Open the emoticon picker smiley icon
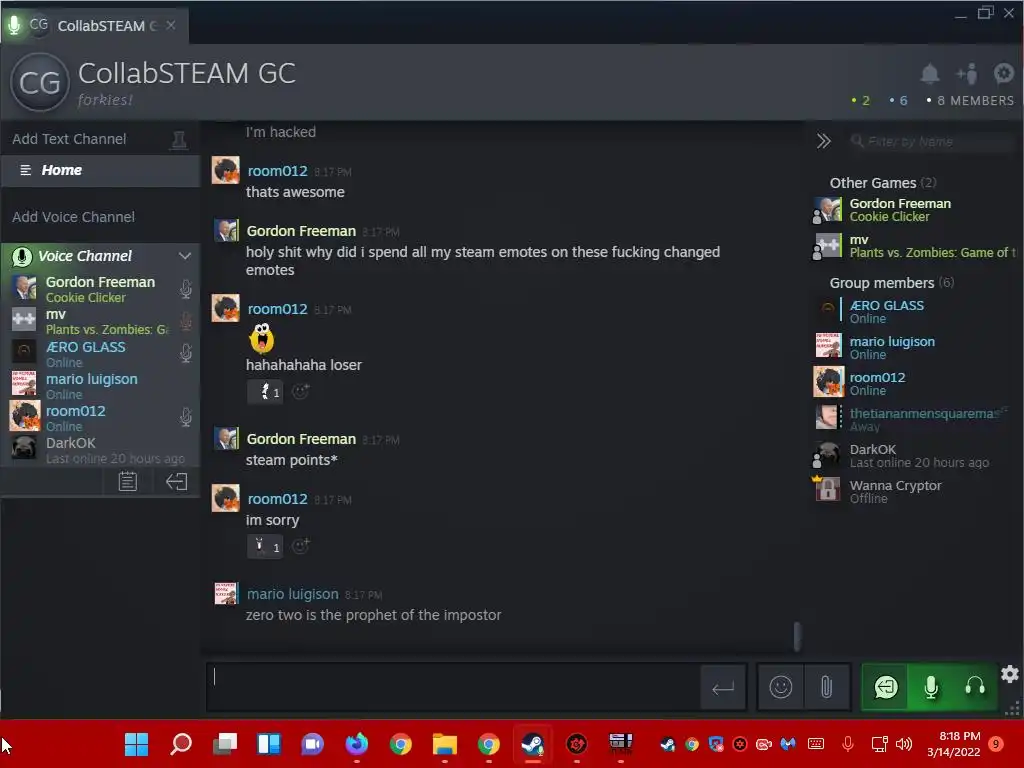 click(x=780, y=687)
